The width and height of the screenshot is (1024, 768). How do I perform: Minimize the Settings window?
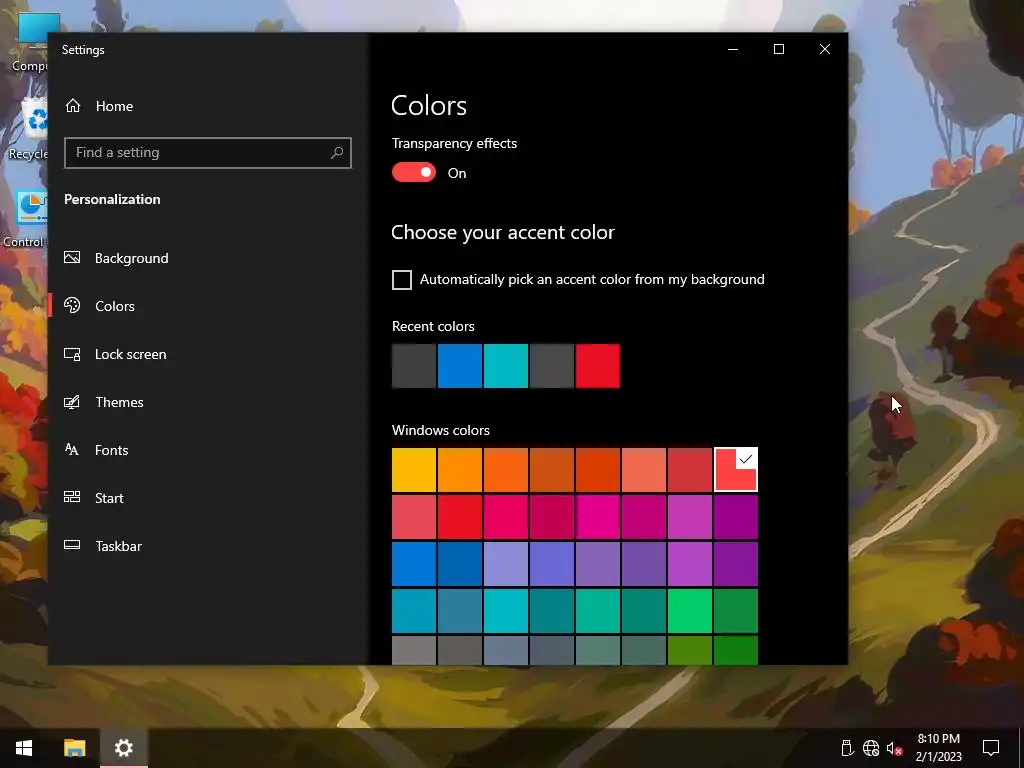733,49
